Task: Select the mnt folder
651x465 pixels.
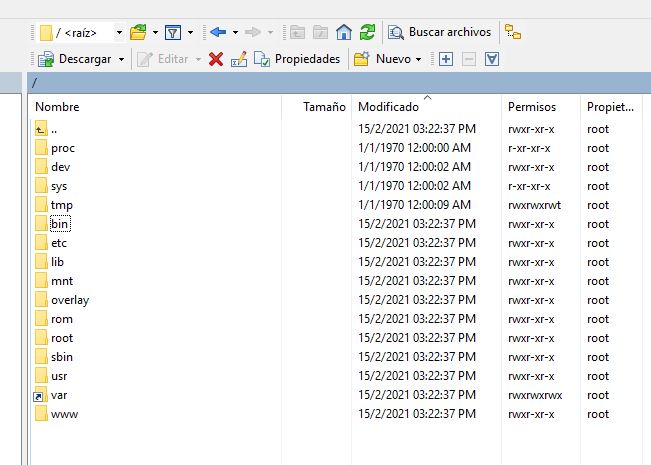Action: (x=62, y=281)
